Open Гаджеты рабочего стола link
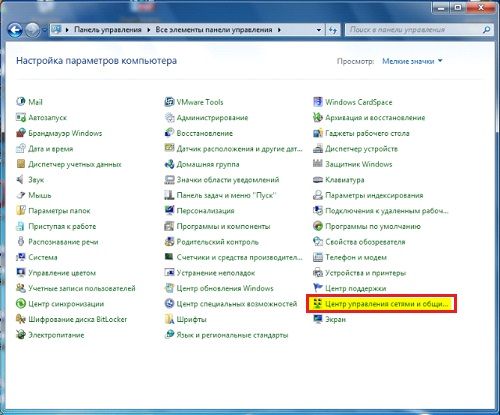Viewport: 500px width, 415px height. [x=367, y=133]
